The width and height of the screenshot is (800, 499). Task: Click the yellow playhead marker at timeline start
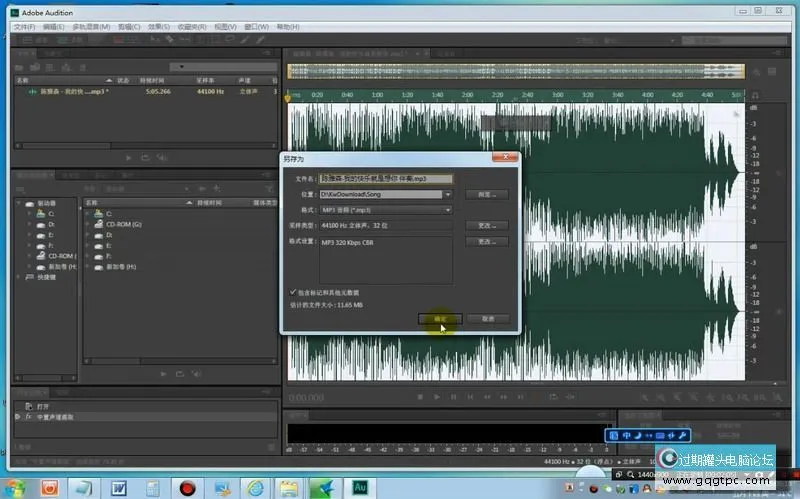point(289,98)
